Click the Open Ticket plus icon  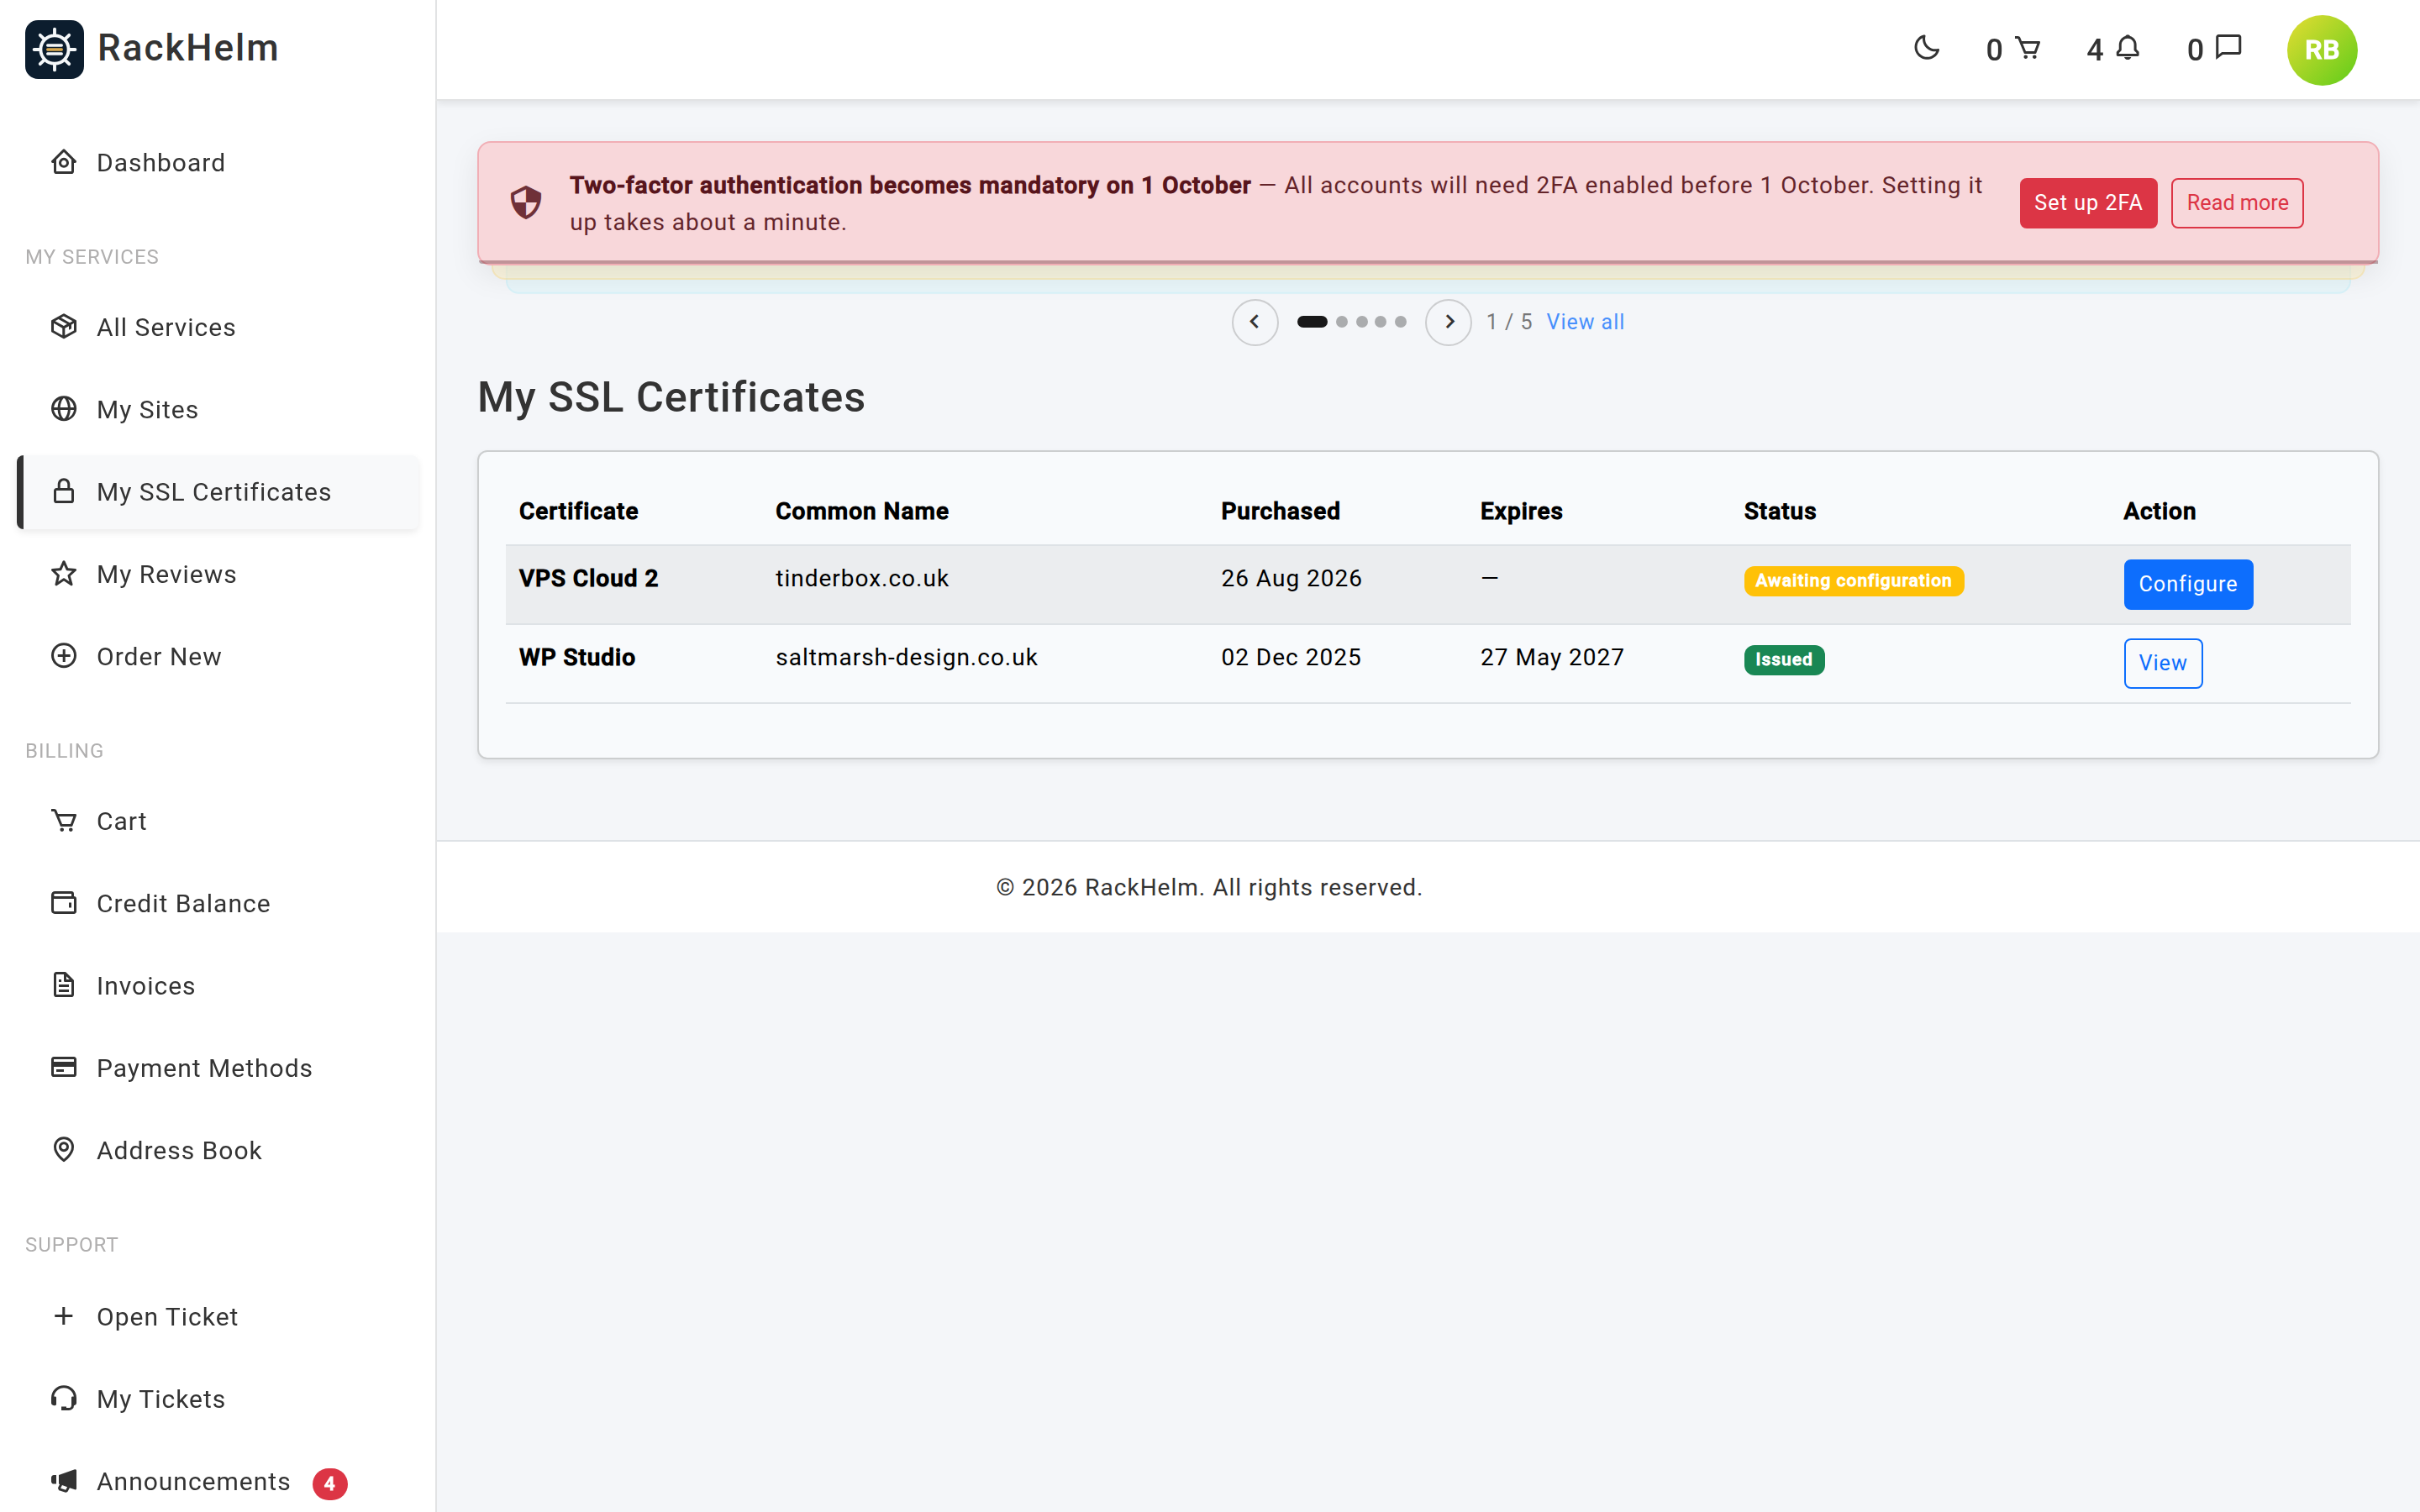(x=64, y=1316)
